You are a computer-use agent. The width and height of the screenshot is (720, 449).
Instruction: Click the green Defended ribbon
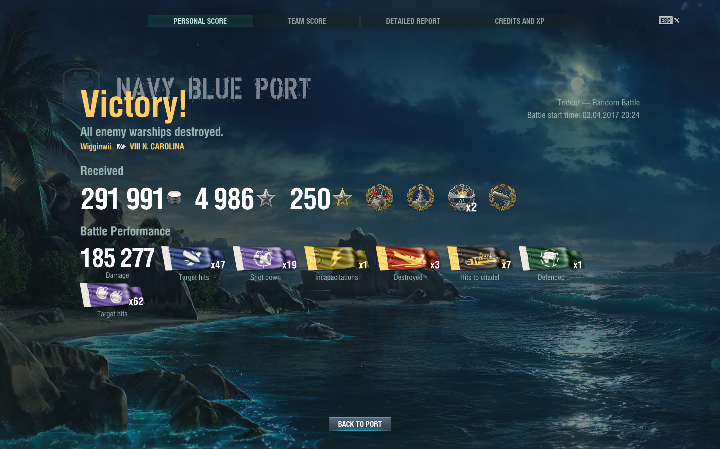click(x=551, y=258)
